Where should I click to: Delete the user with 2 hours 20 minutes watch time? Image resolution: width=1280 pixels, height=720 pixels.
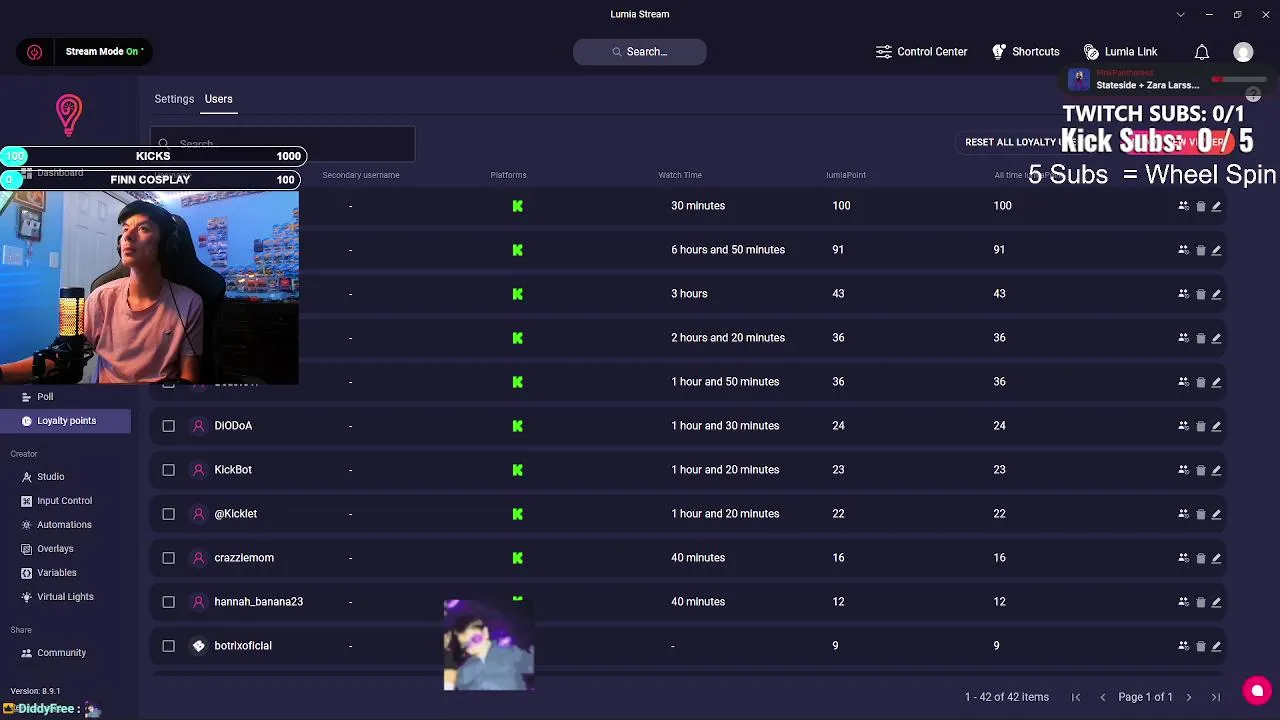1200,338
